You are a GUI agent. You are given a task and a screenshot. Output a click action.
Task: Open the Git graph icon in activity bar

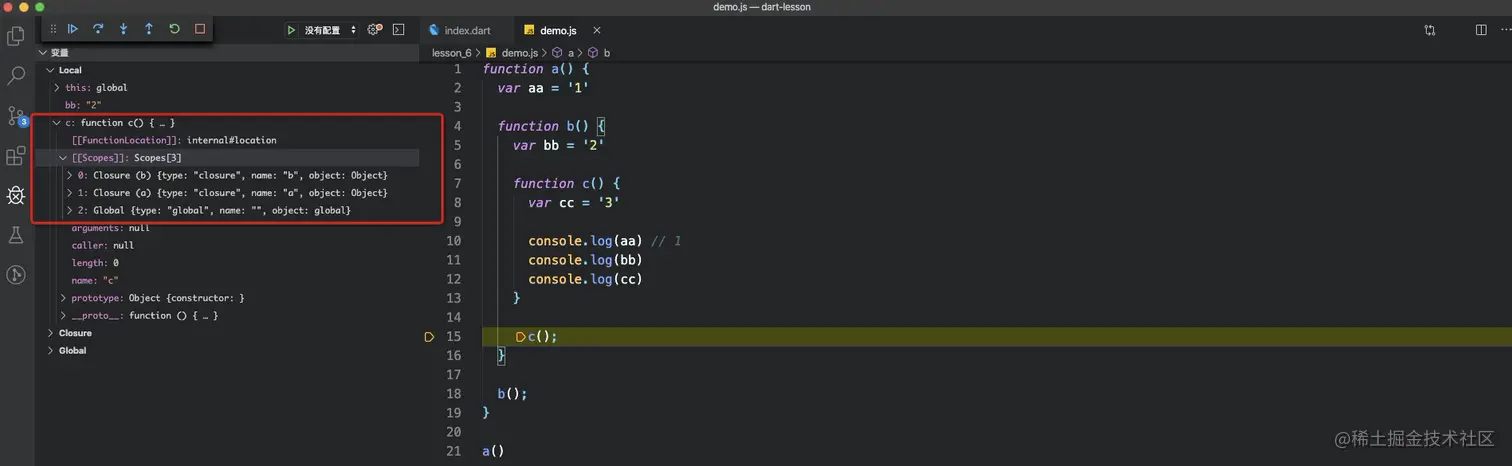tap(16, 274)
